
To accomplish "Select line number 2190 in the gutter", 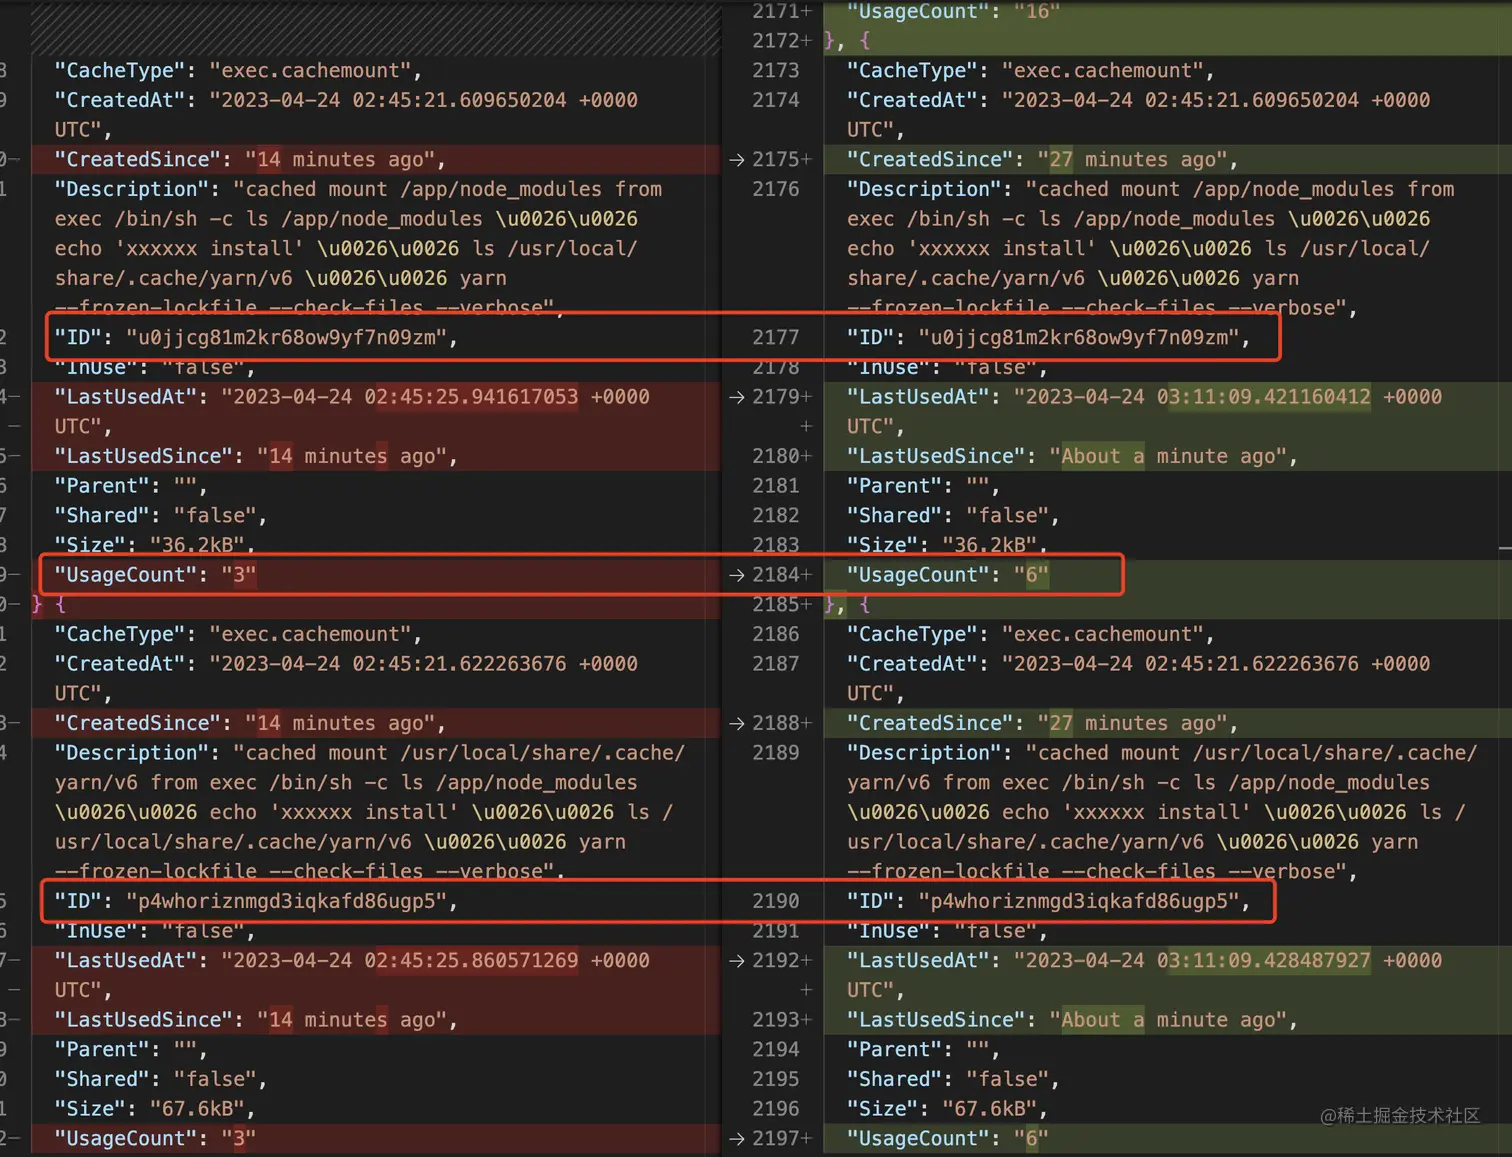I will [776, 901].
